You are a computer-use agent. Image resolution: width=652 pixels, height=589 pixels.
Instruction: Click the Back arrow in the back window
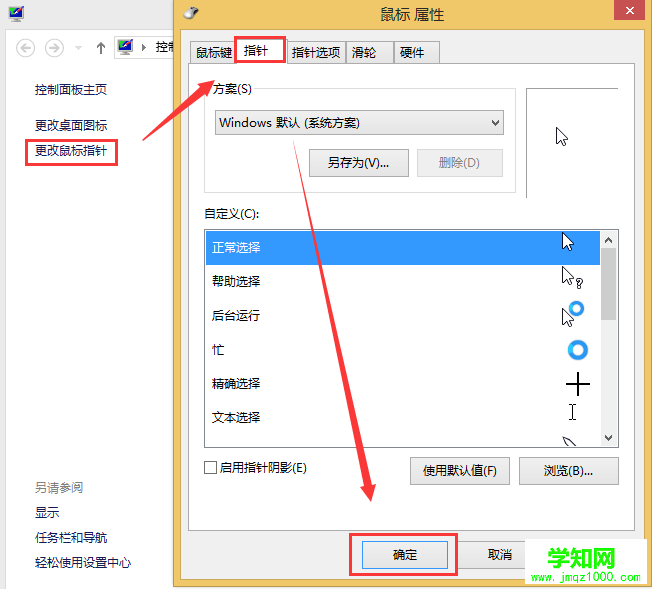point(25,48)
